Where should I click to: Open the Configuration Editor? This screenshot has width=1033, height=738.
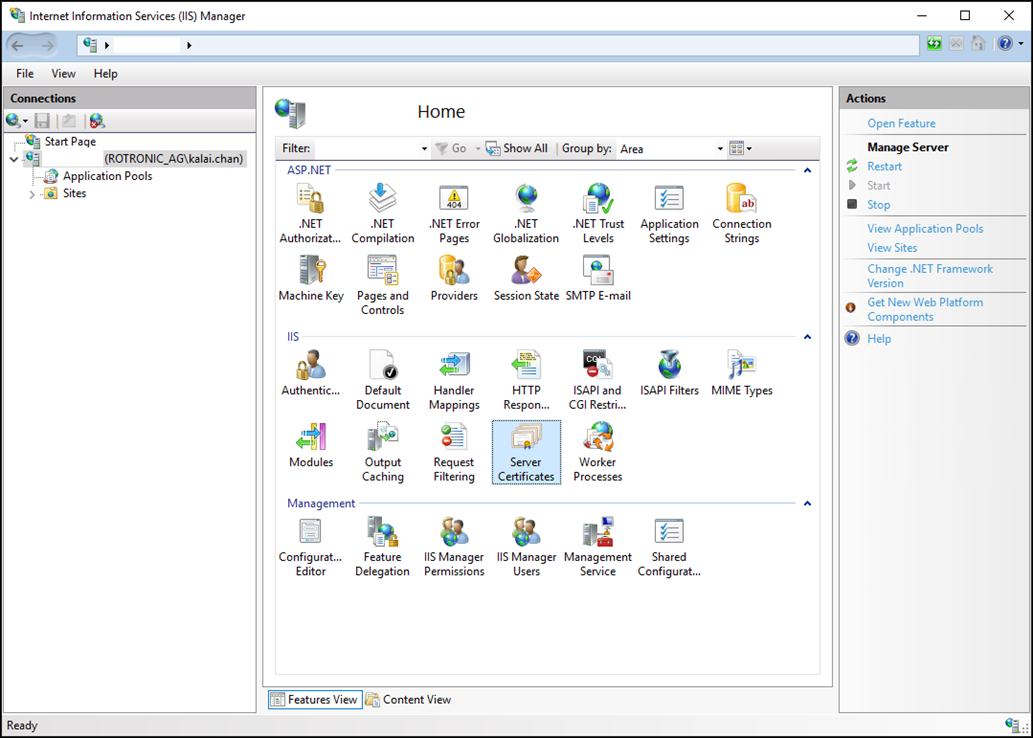[x=310, y=547]
